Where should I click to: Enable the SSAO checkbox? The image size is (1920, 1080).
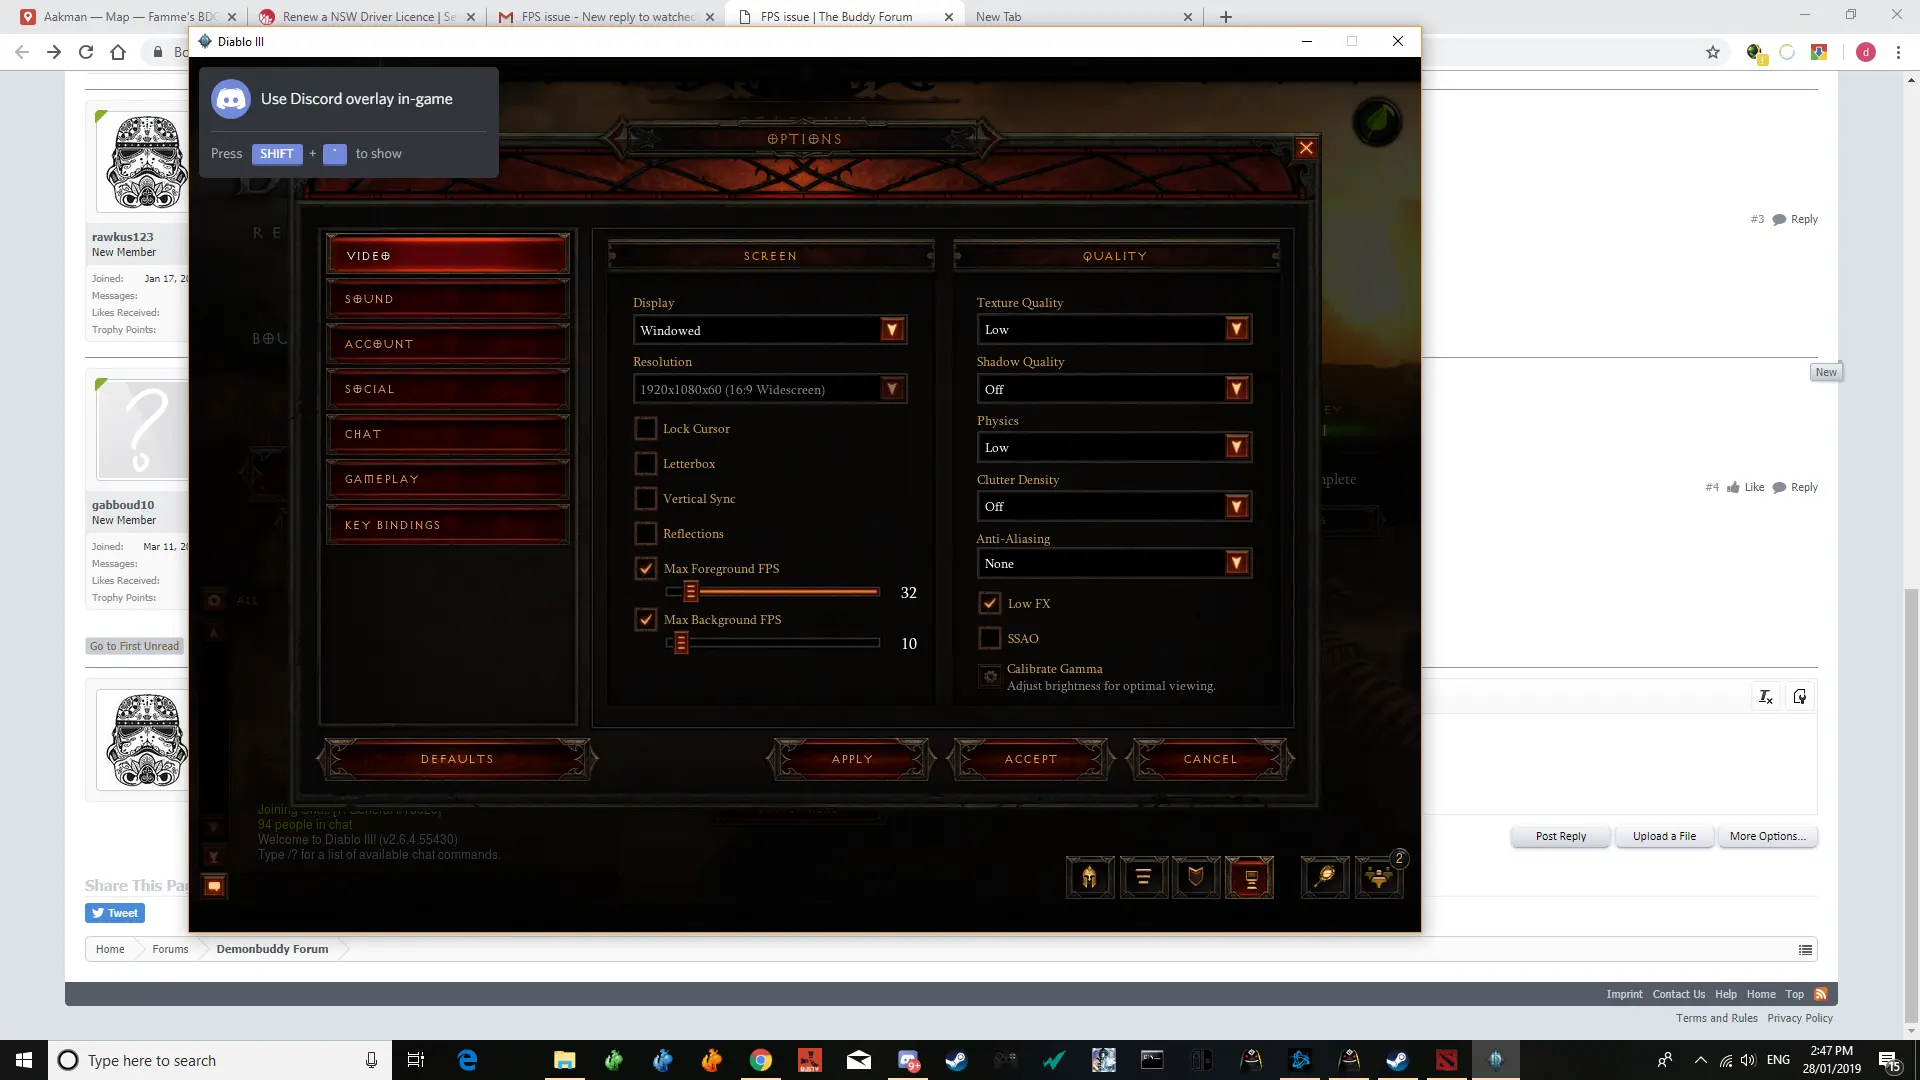pyautogui.click(x=990, y=639)
